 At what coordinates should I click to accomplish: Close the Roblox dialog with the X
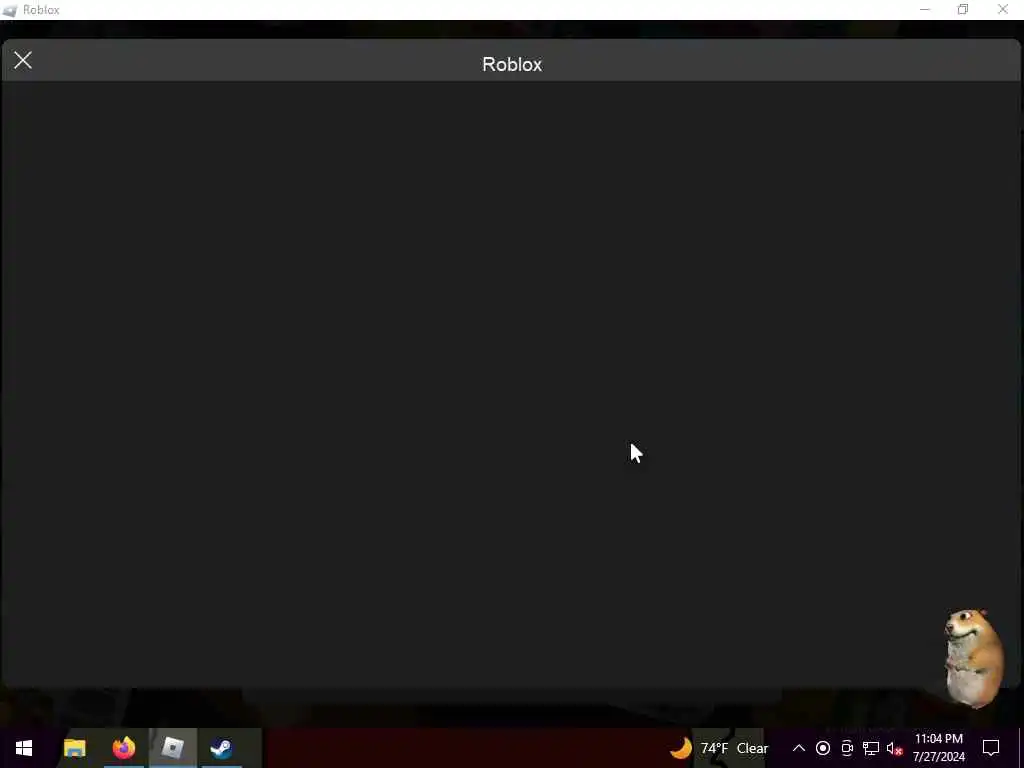23,61
